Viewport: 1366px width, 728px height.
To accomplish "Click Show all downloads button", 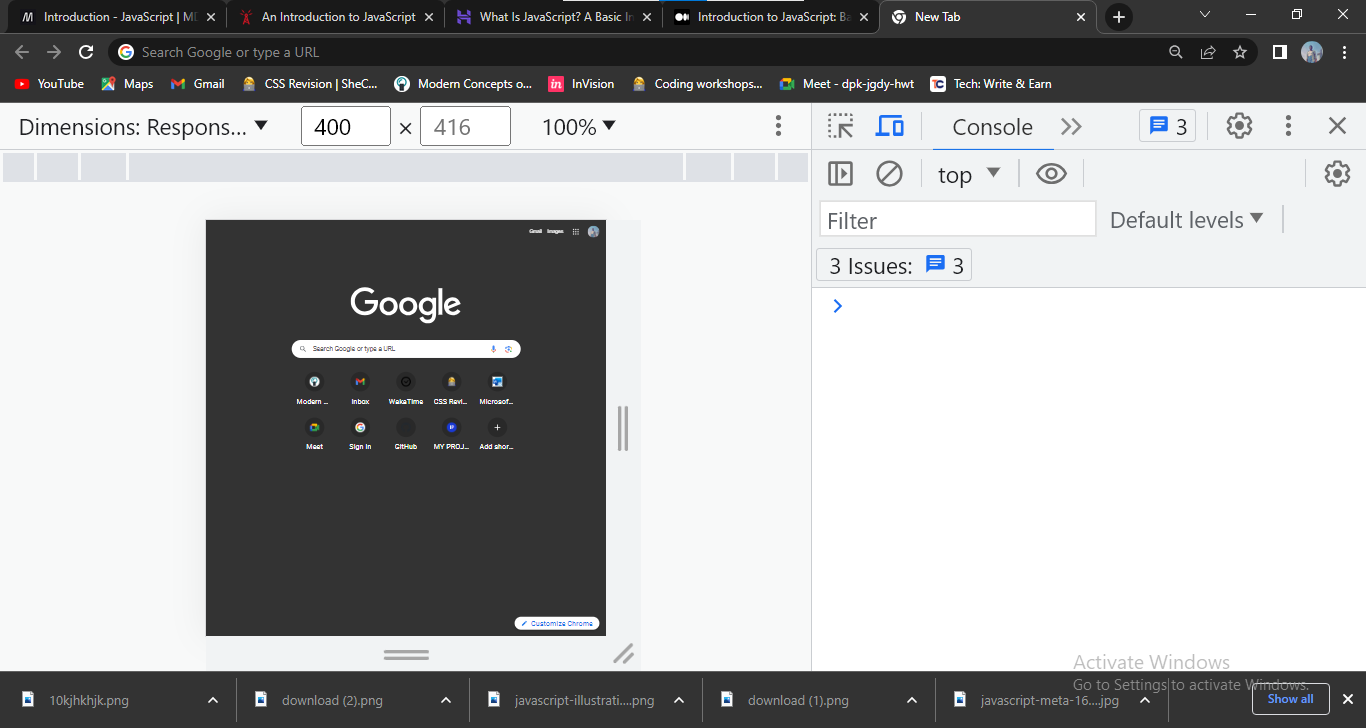I will (x=1290, y=700).
